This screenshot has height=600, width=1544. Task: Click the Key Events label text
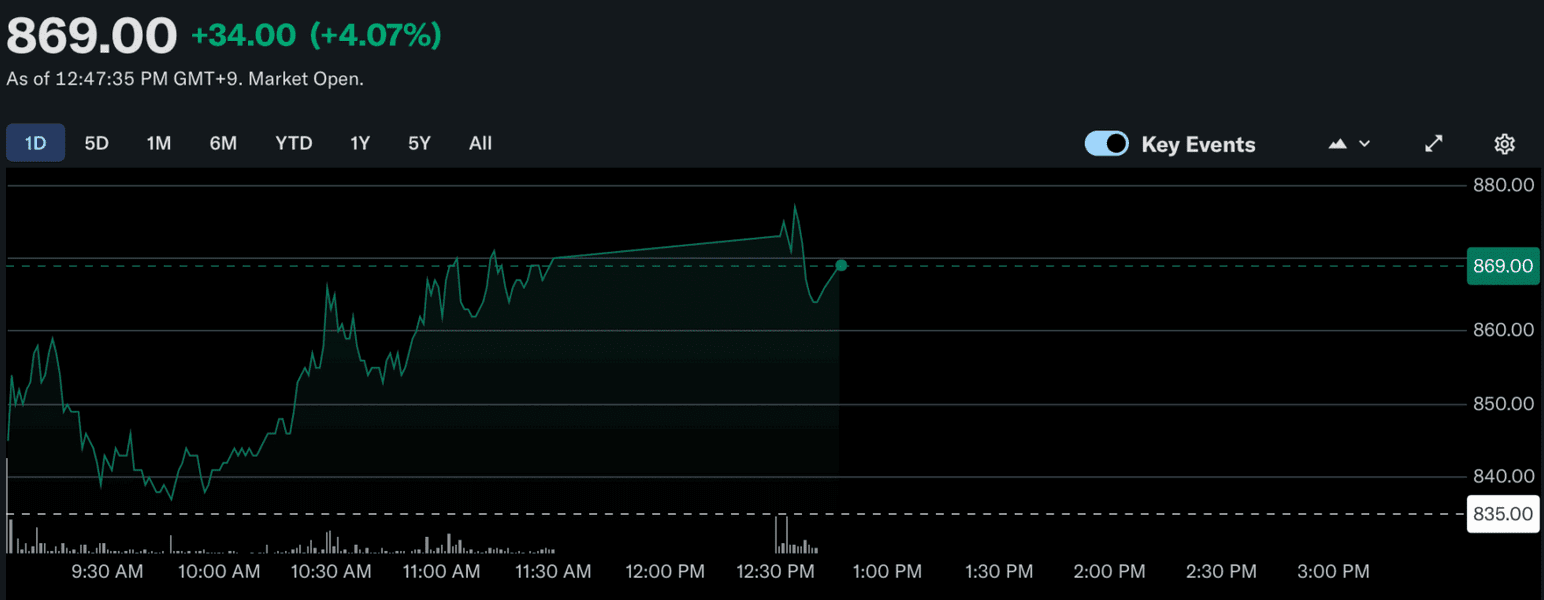(1198, 145)
